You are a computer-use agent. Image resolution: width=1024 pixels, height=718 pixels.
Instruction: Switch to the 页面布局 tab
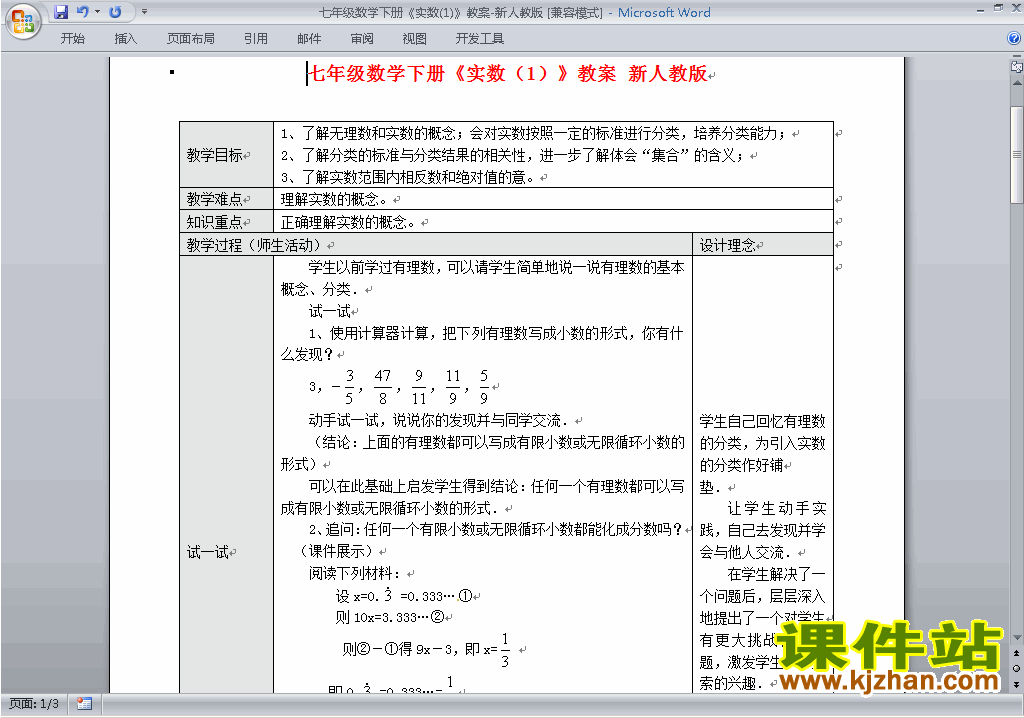pyautogui.click(x=191, y=39)
